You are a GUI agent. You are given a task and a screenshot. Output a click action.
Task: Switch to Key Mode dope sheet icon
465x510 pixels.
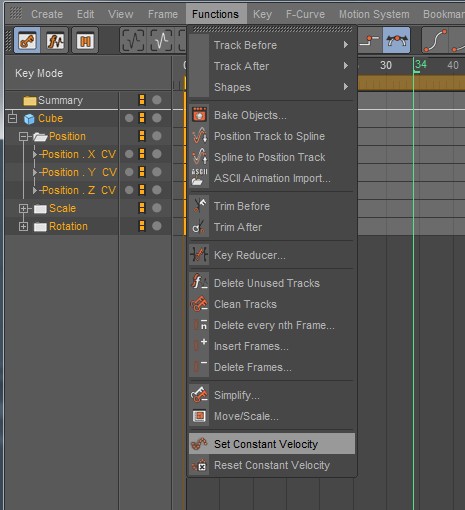pyautogui.click(x=27, y=41)
